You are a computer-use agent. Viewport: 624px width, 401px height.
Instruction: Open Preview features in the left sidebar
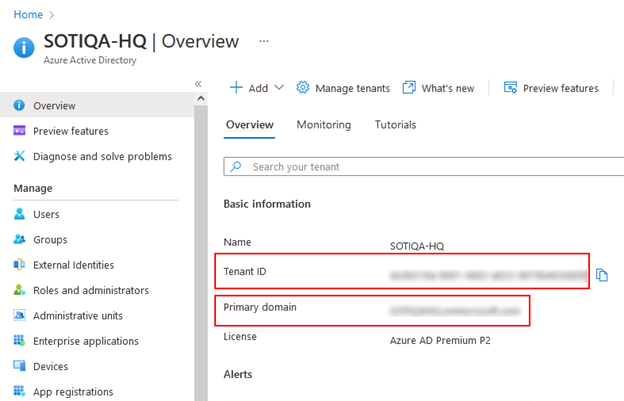70,131
